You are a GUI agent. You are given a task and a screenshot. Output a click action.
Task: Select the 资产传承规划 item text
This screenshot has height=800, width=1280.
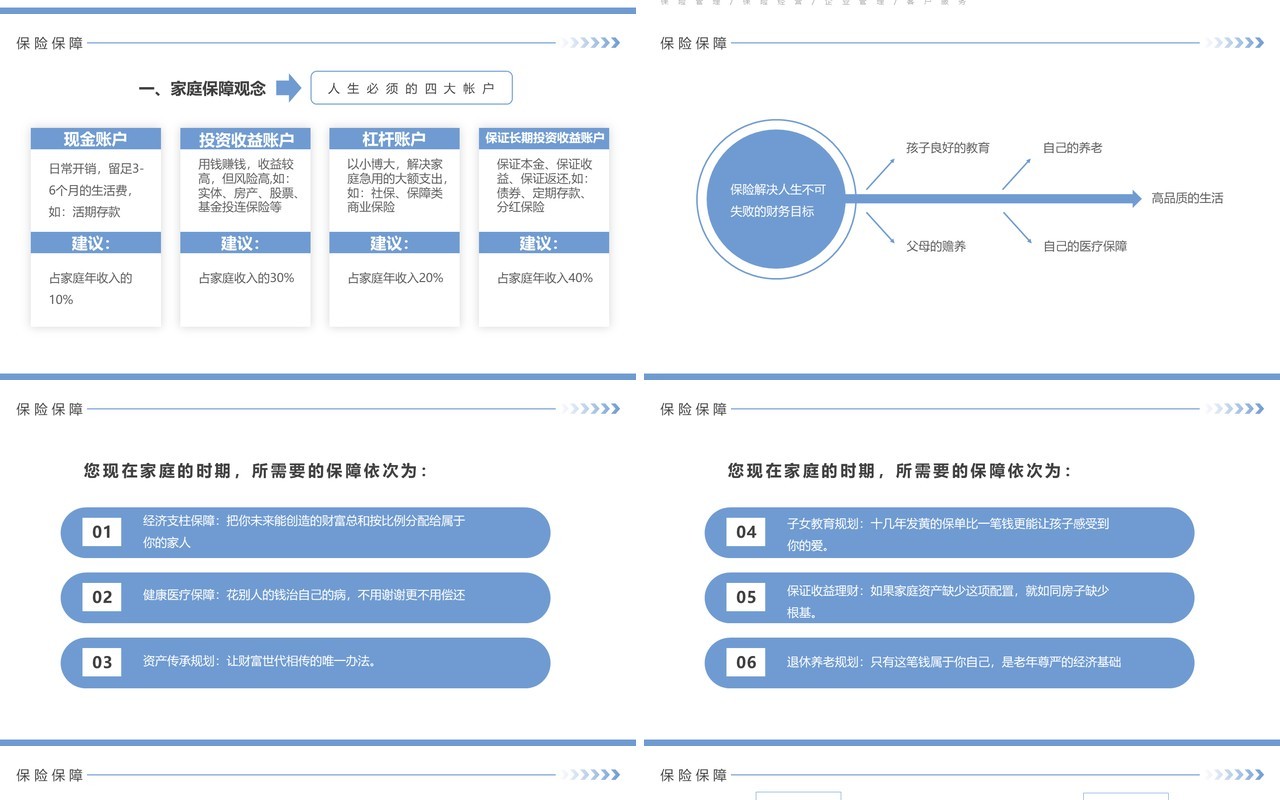[x=260, y=661]
